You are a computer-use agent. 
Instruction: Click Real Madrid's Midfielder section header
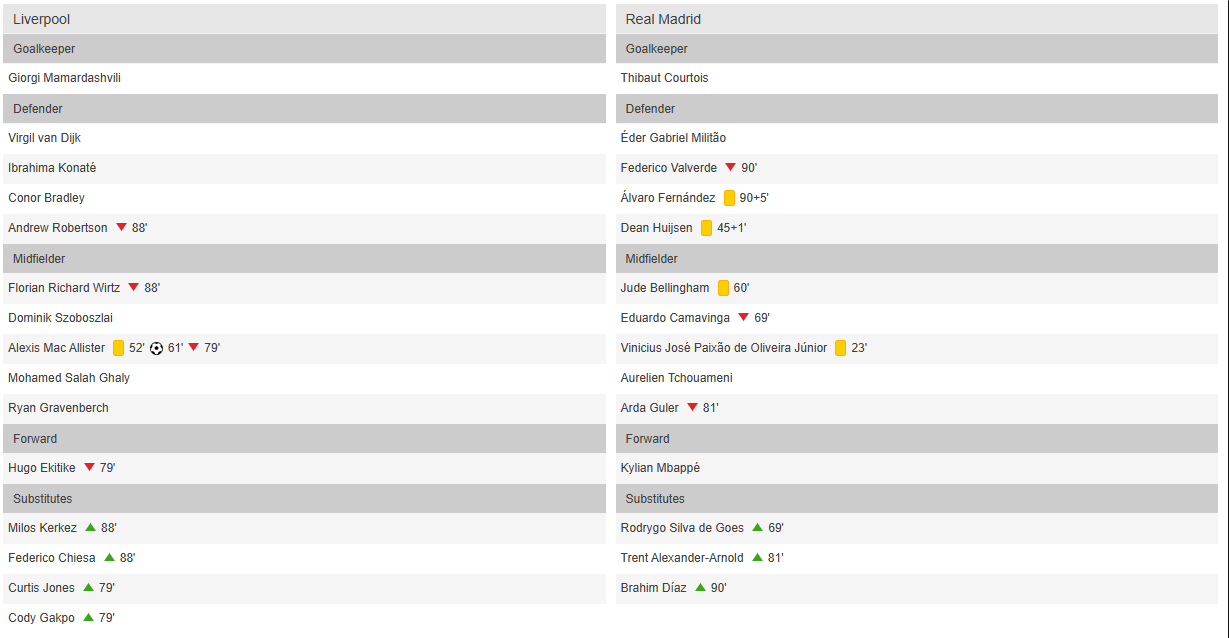651,258
